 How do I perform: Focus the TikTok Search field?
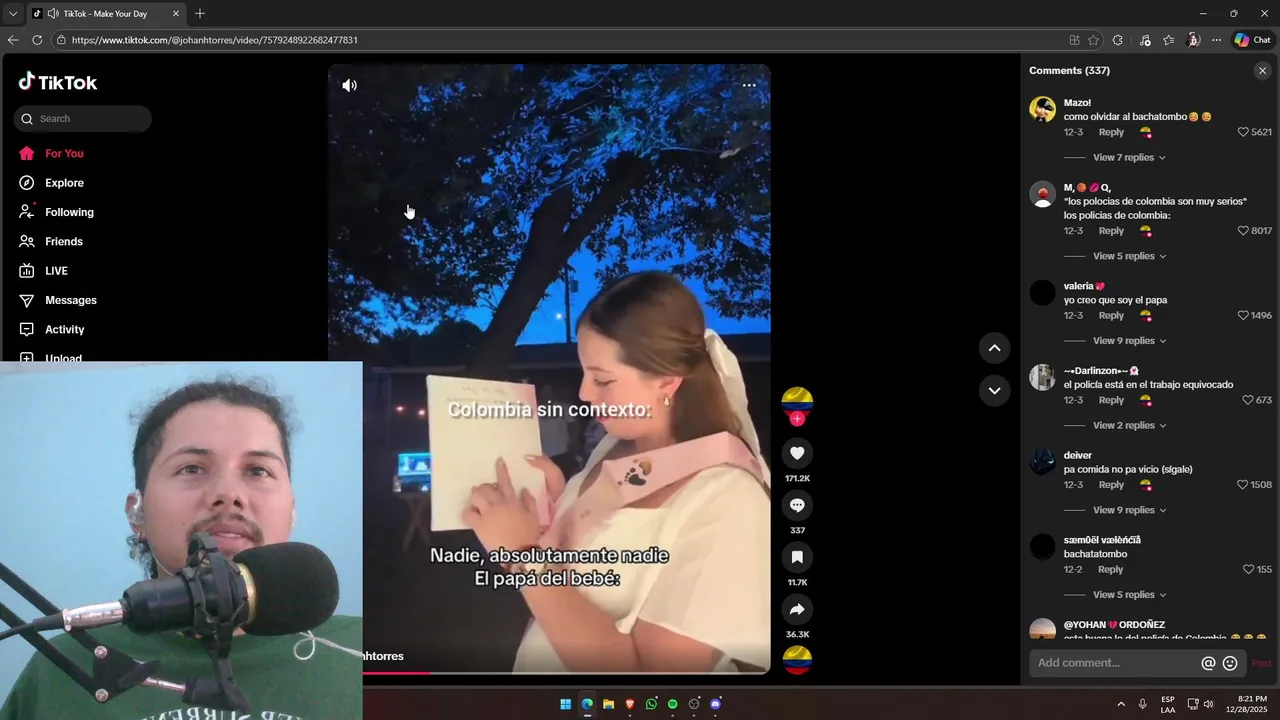click(x=83, y=118)
